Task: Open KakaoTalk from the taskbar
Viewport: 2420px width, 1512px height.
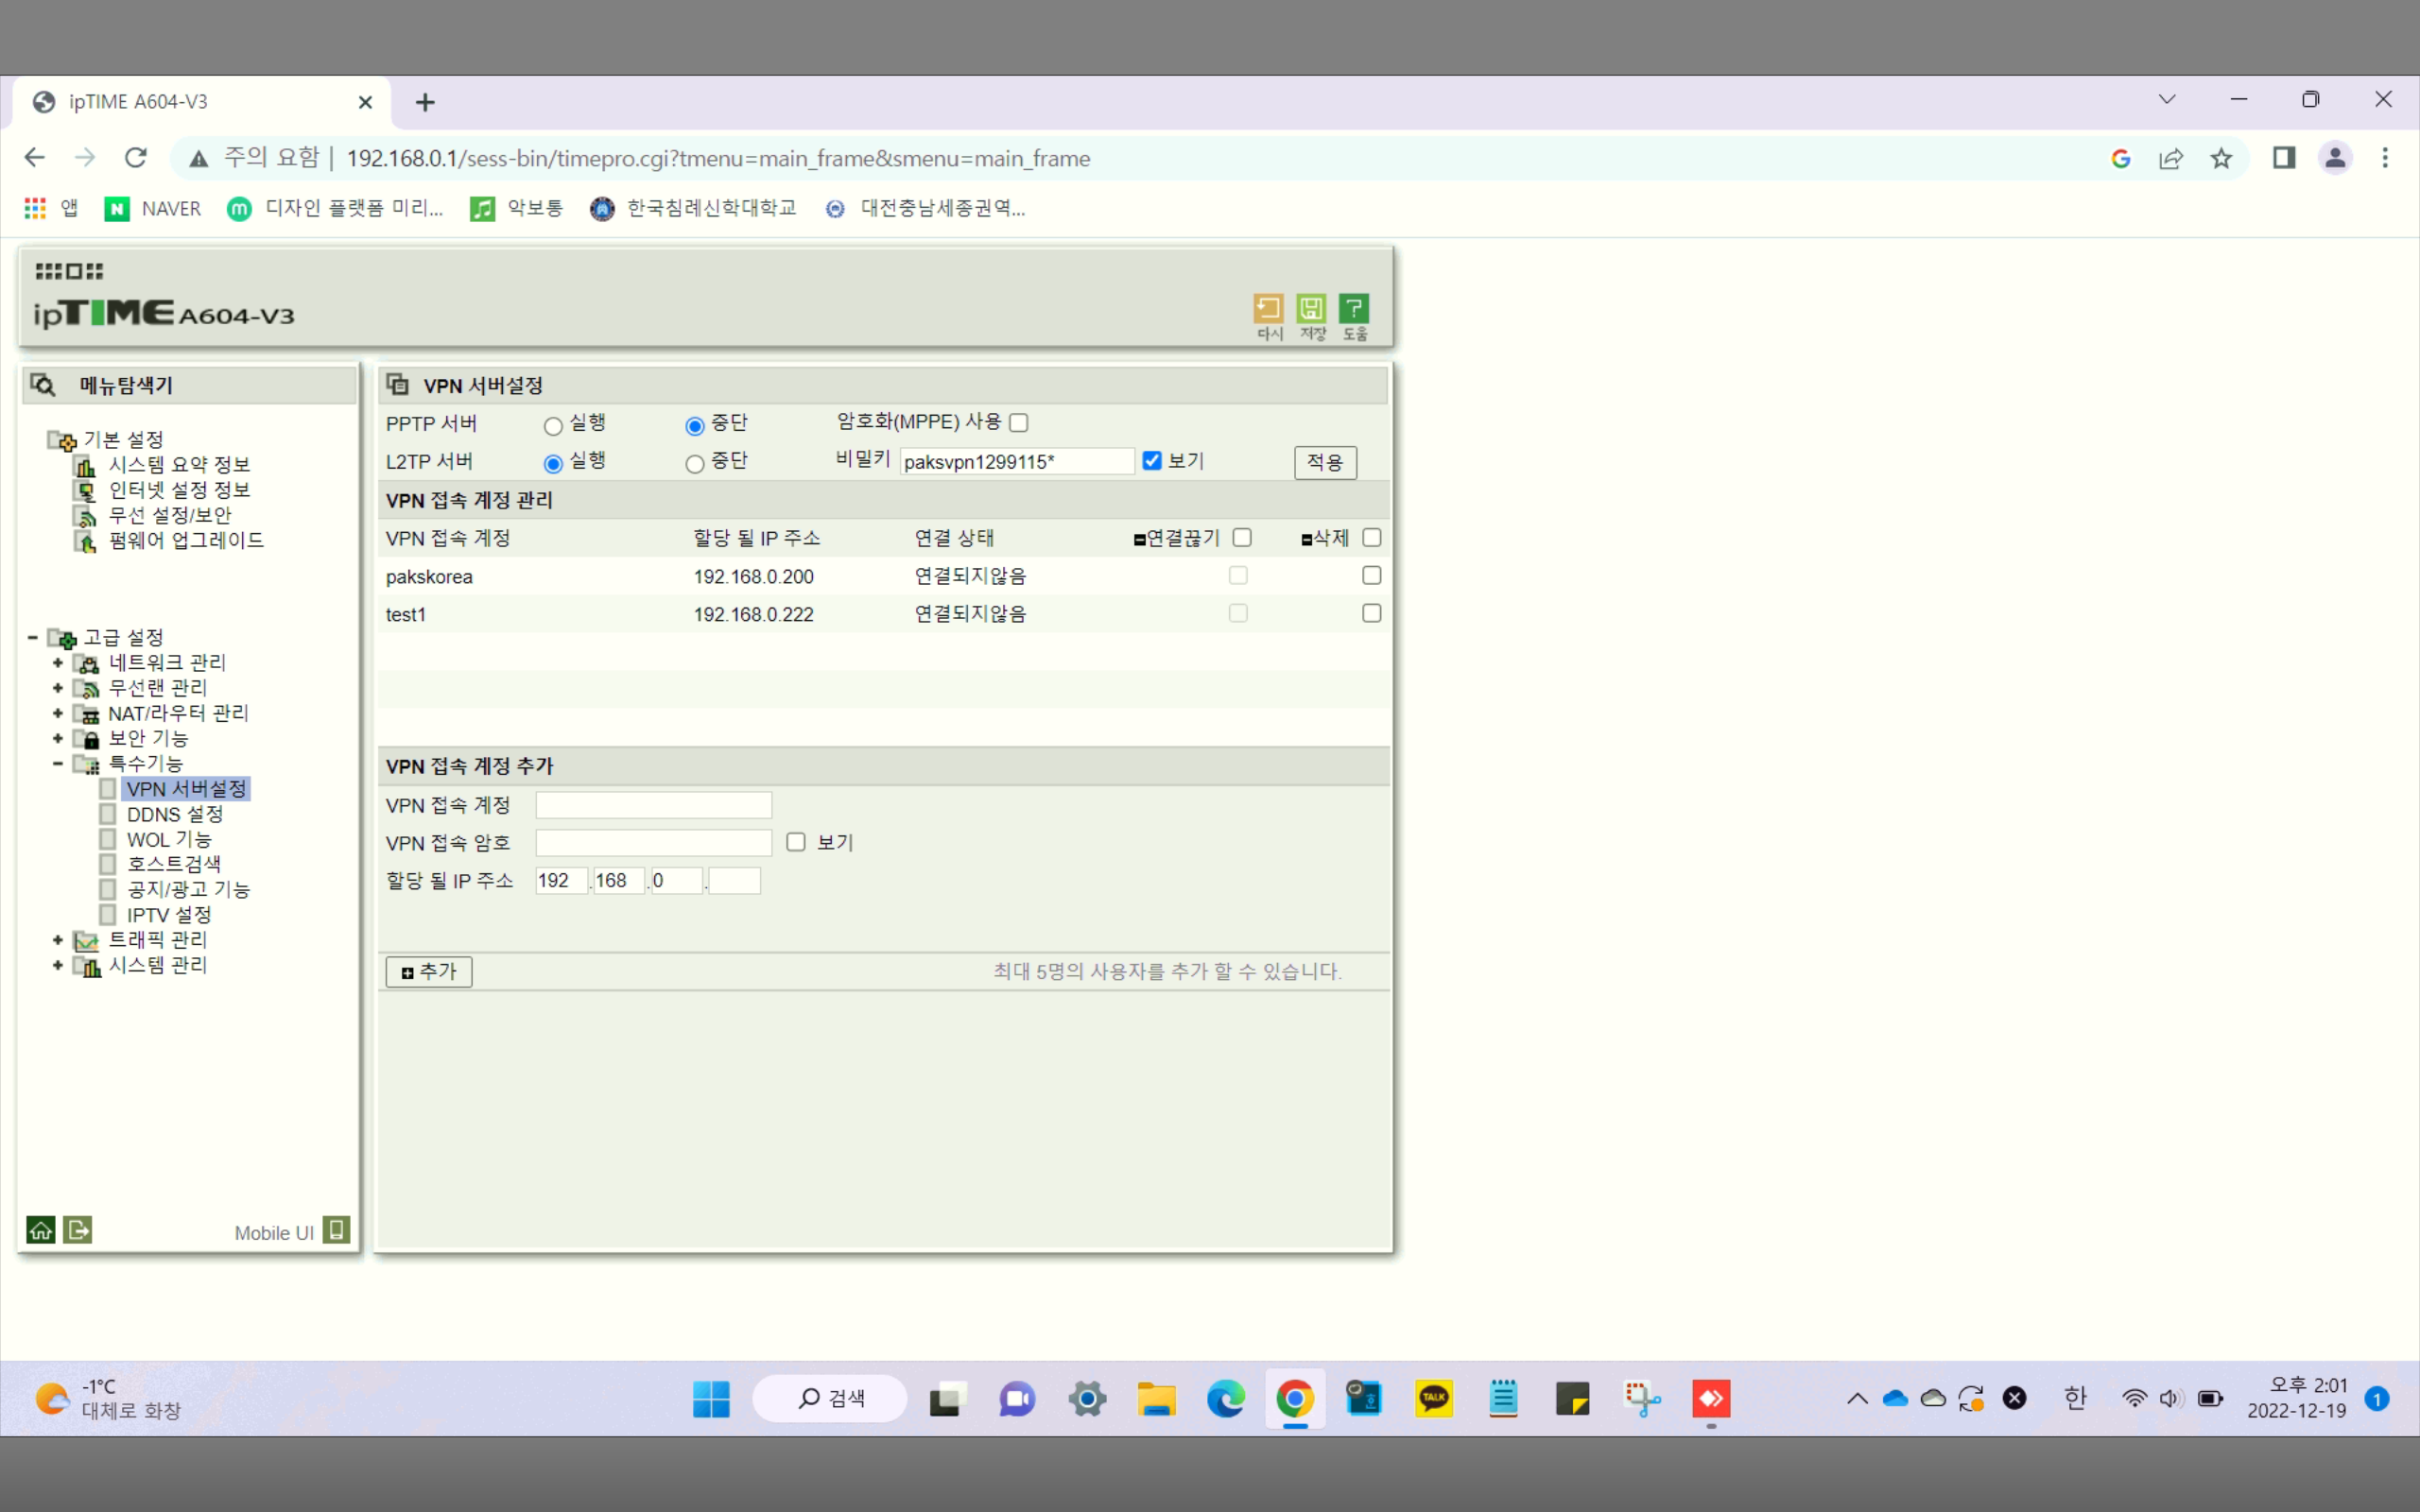Action: [1434, 1398]
